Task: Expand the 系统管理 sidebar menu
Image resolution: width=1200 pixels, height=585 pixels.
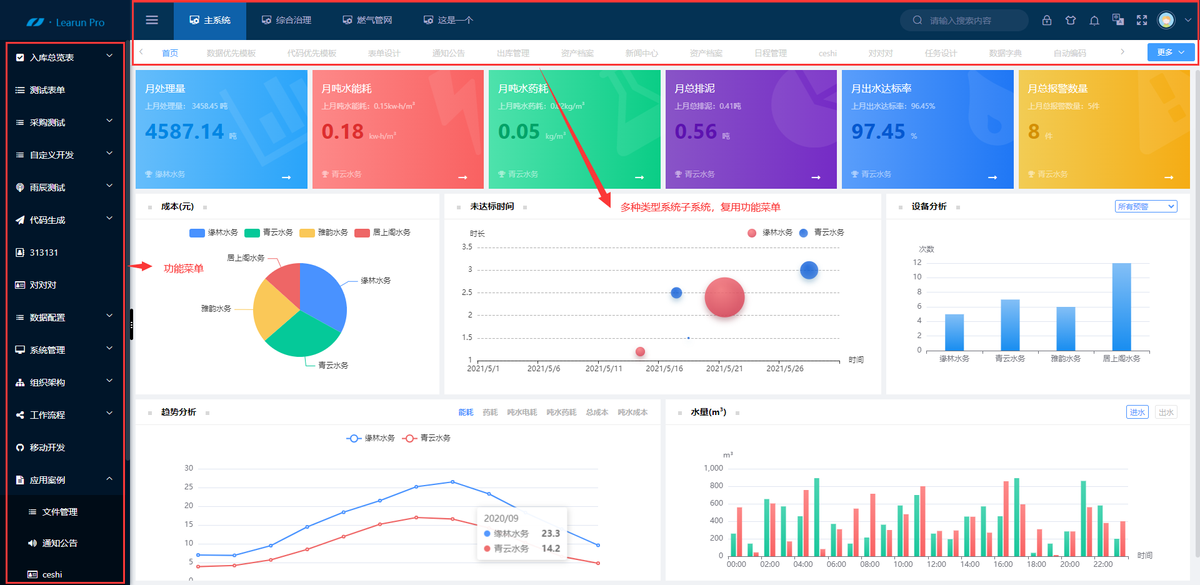Action: pos(65,350)
